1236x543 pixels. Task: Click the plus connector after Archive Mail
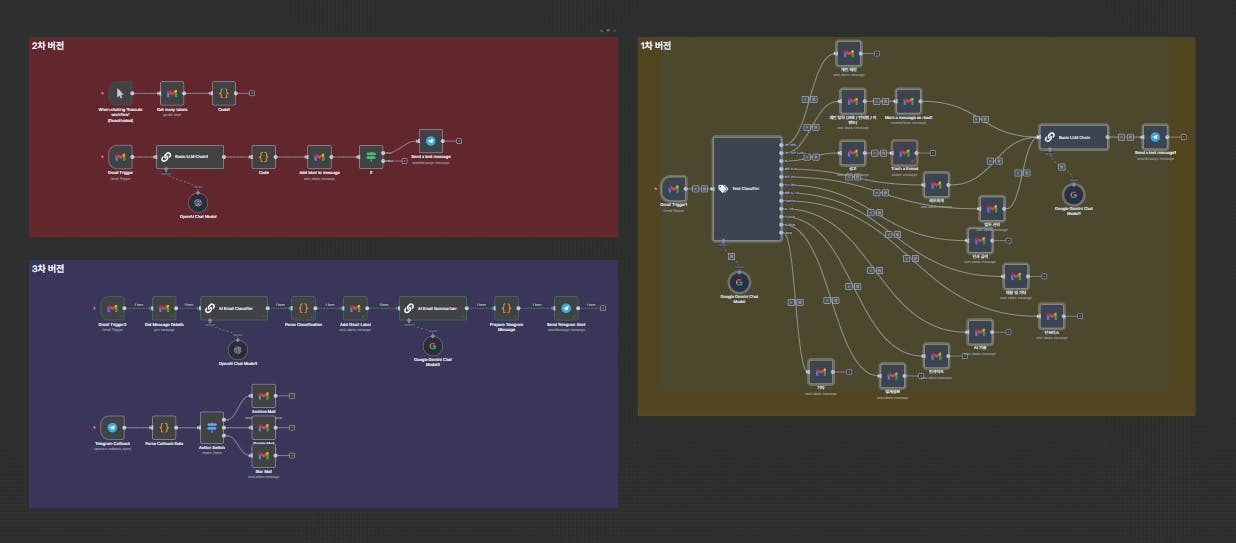tap(292, 395)
